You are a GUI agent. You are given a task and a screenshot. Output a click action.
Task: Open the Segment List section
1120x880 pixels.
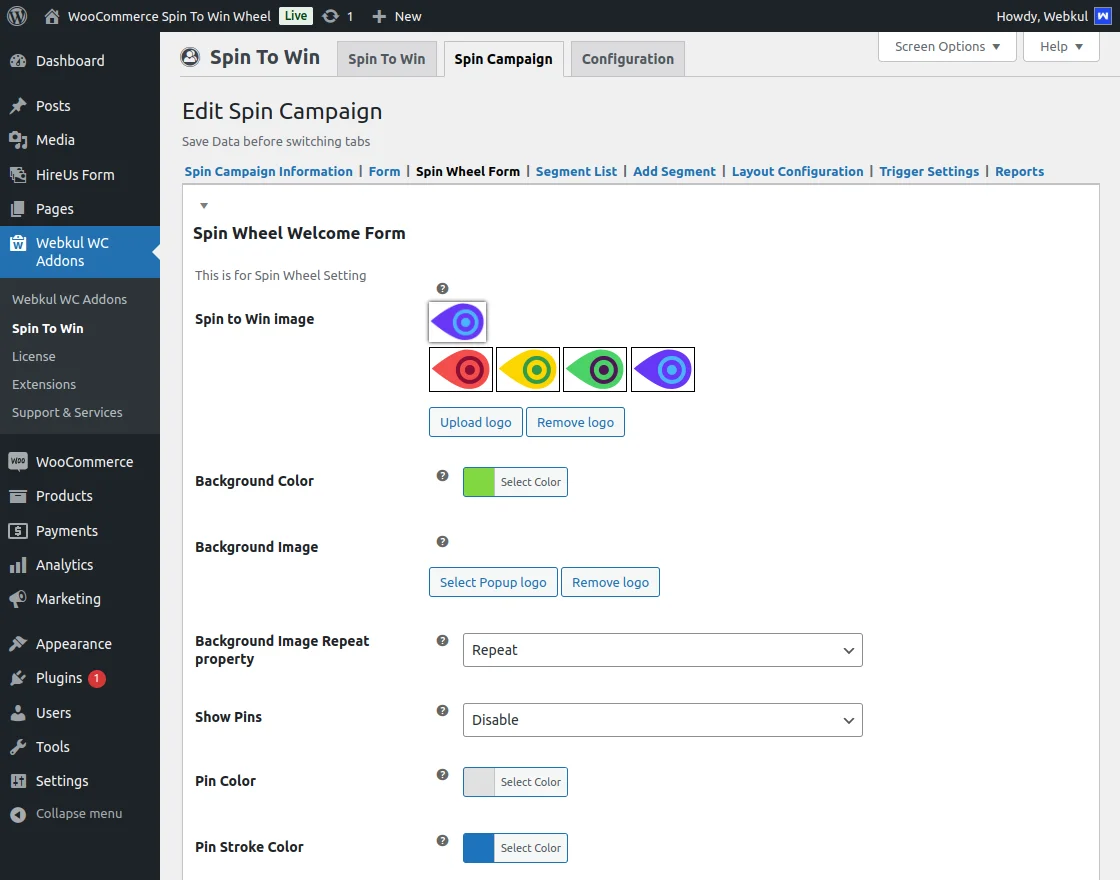tap(576, 172)
